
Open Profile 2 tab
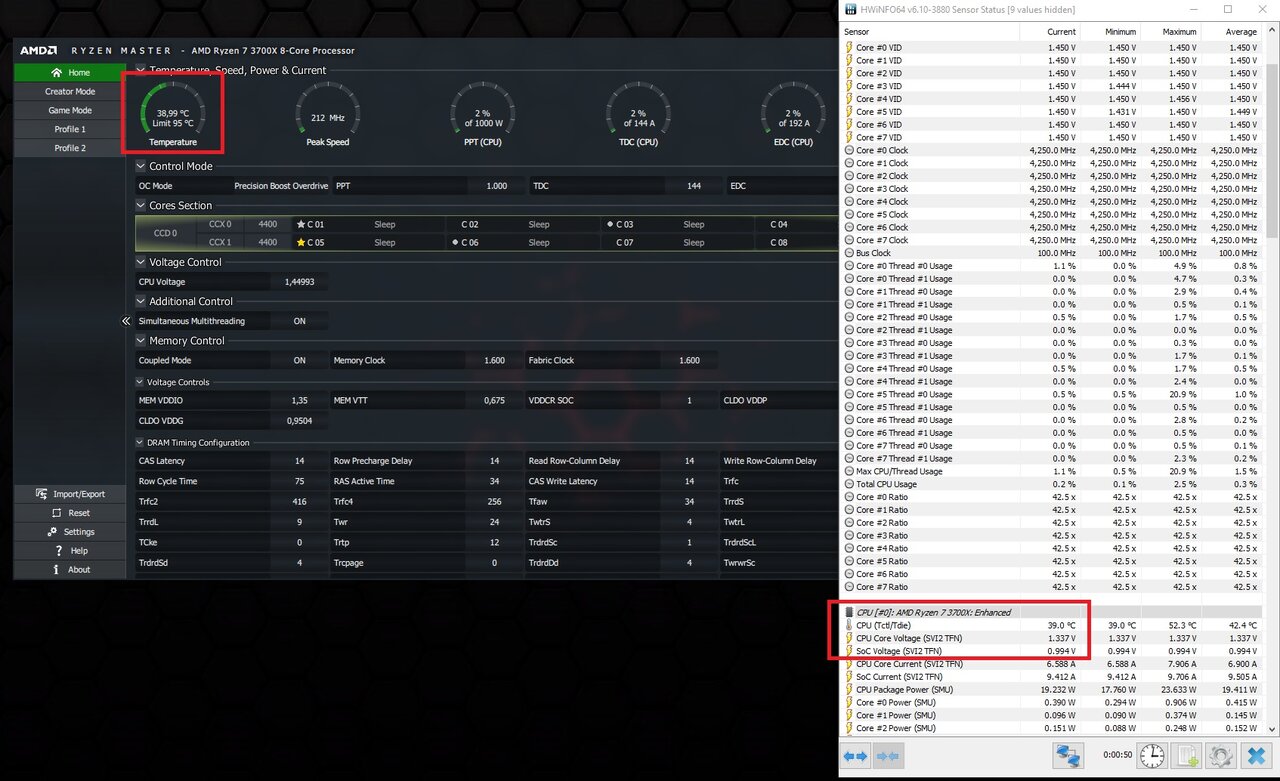coord(70,148)
